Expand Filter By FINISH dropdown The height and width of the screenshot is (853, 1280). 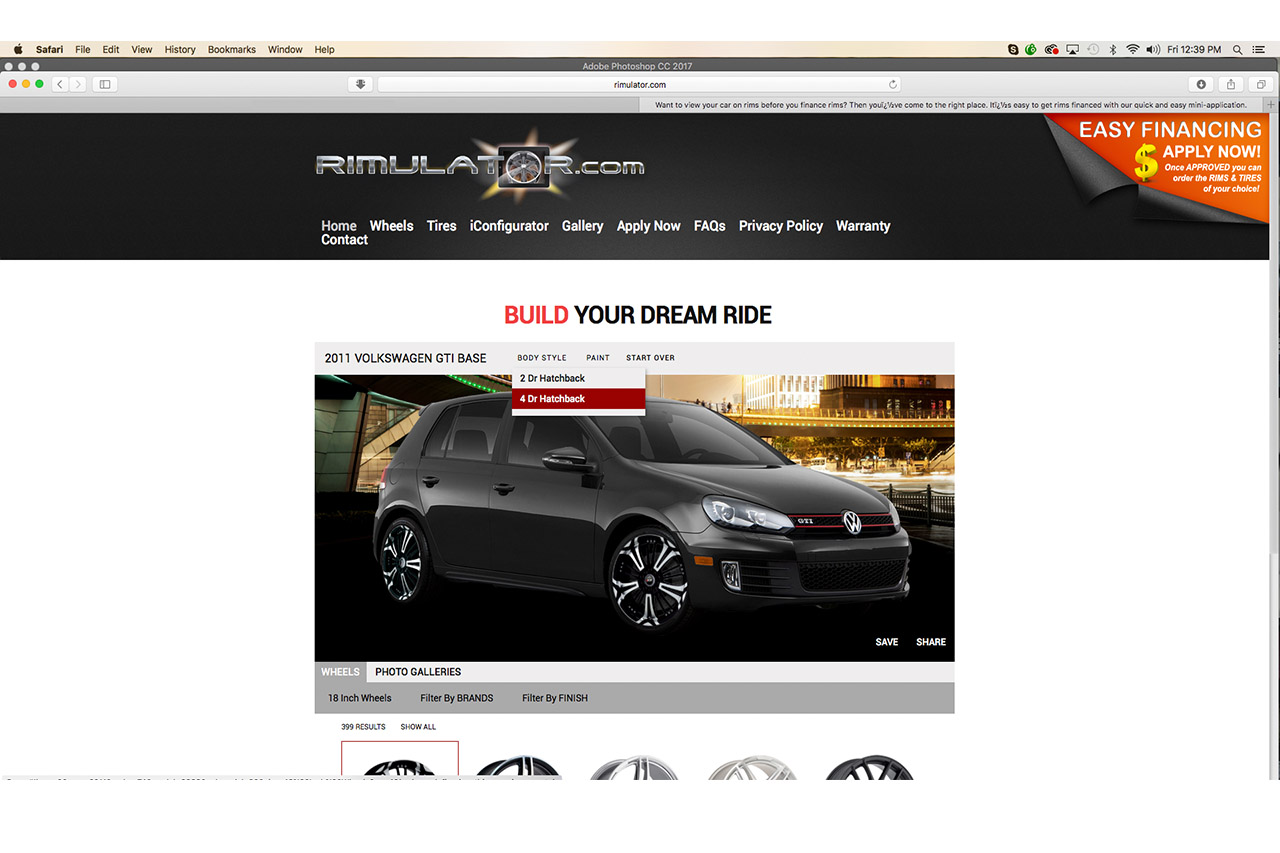(555, 698)
